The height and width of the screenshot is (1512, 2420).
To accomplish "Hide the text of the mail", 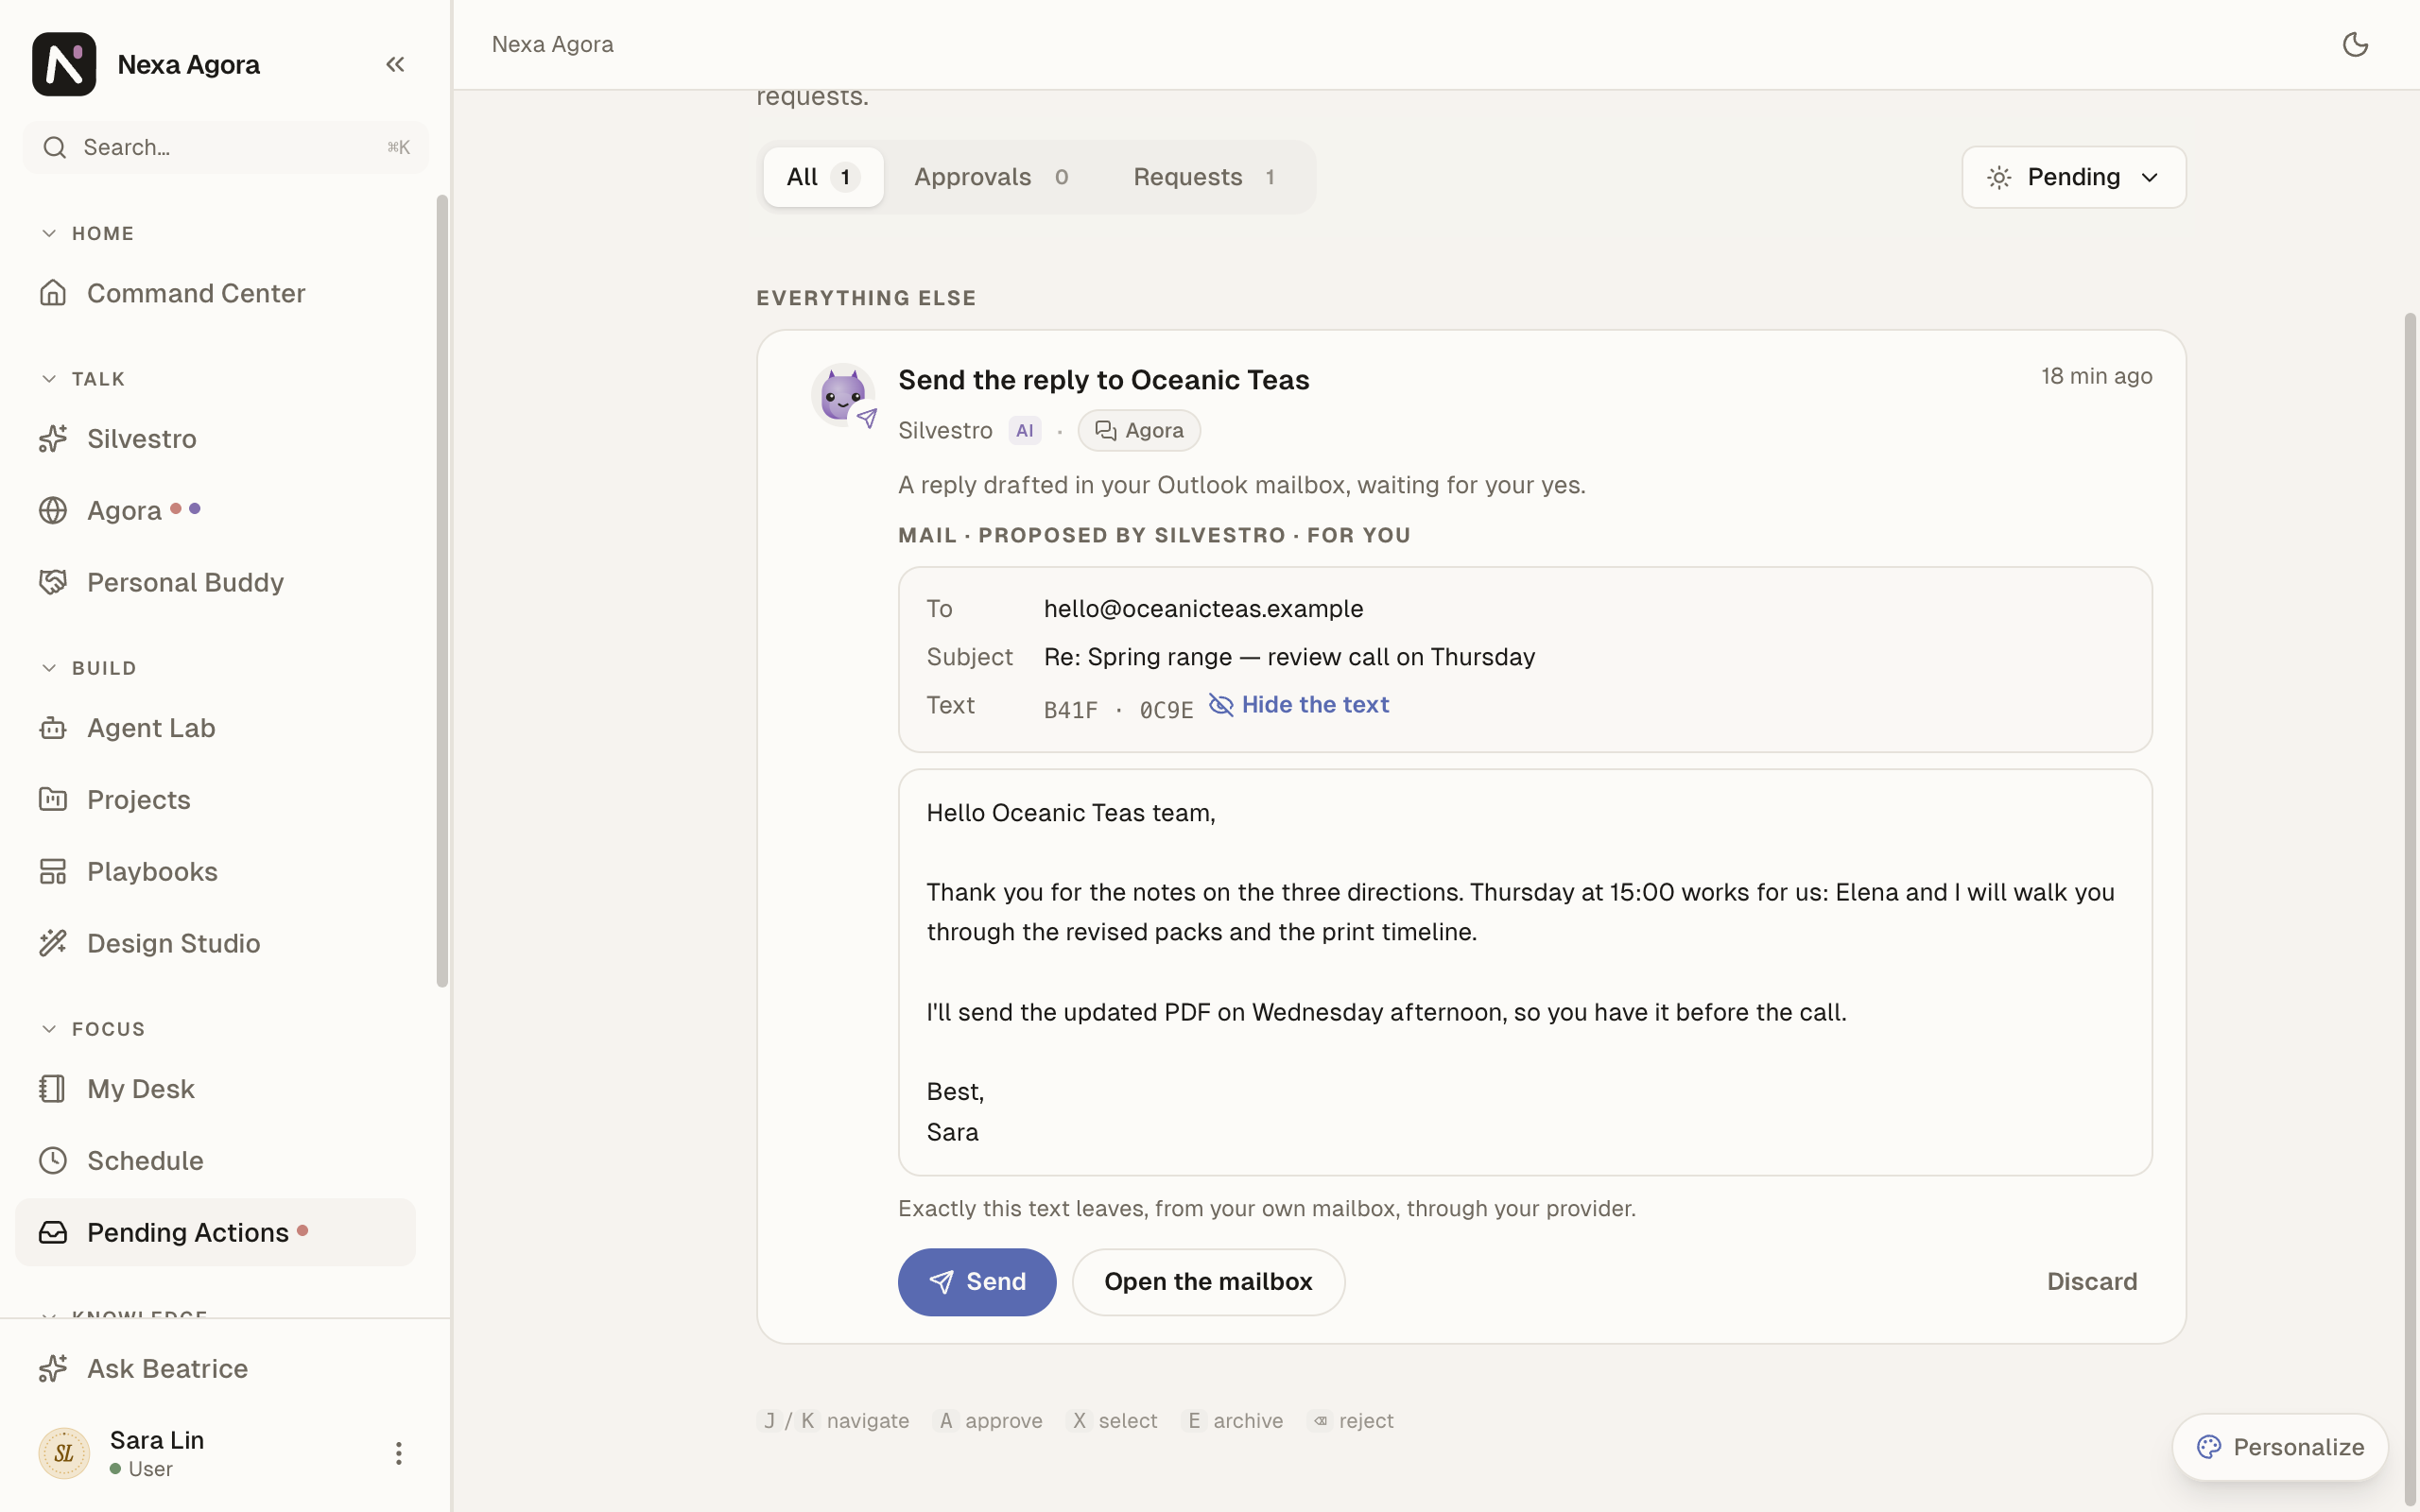I will [x=1299, y=705].
